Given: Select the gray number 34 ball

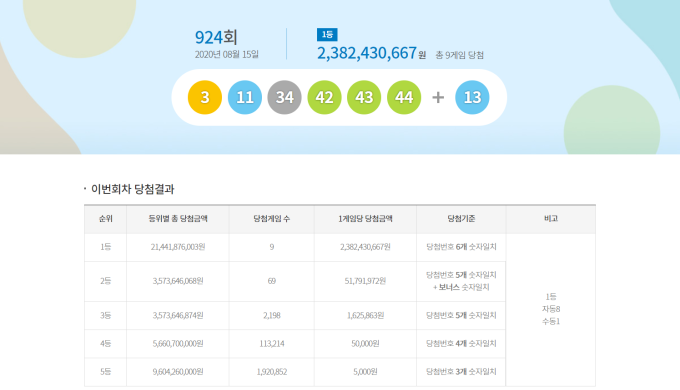Looking at the screenshot, I should (x=284, y=97).
